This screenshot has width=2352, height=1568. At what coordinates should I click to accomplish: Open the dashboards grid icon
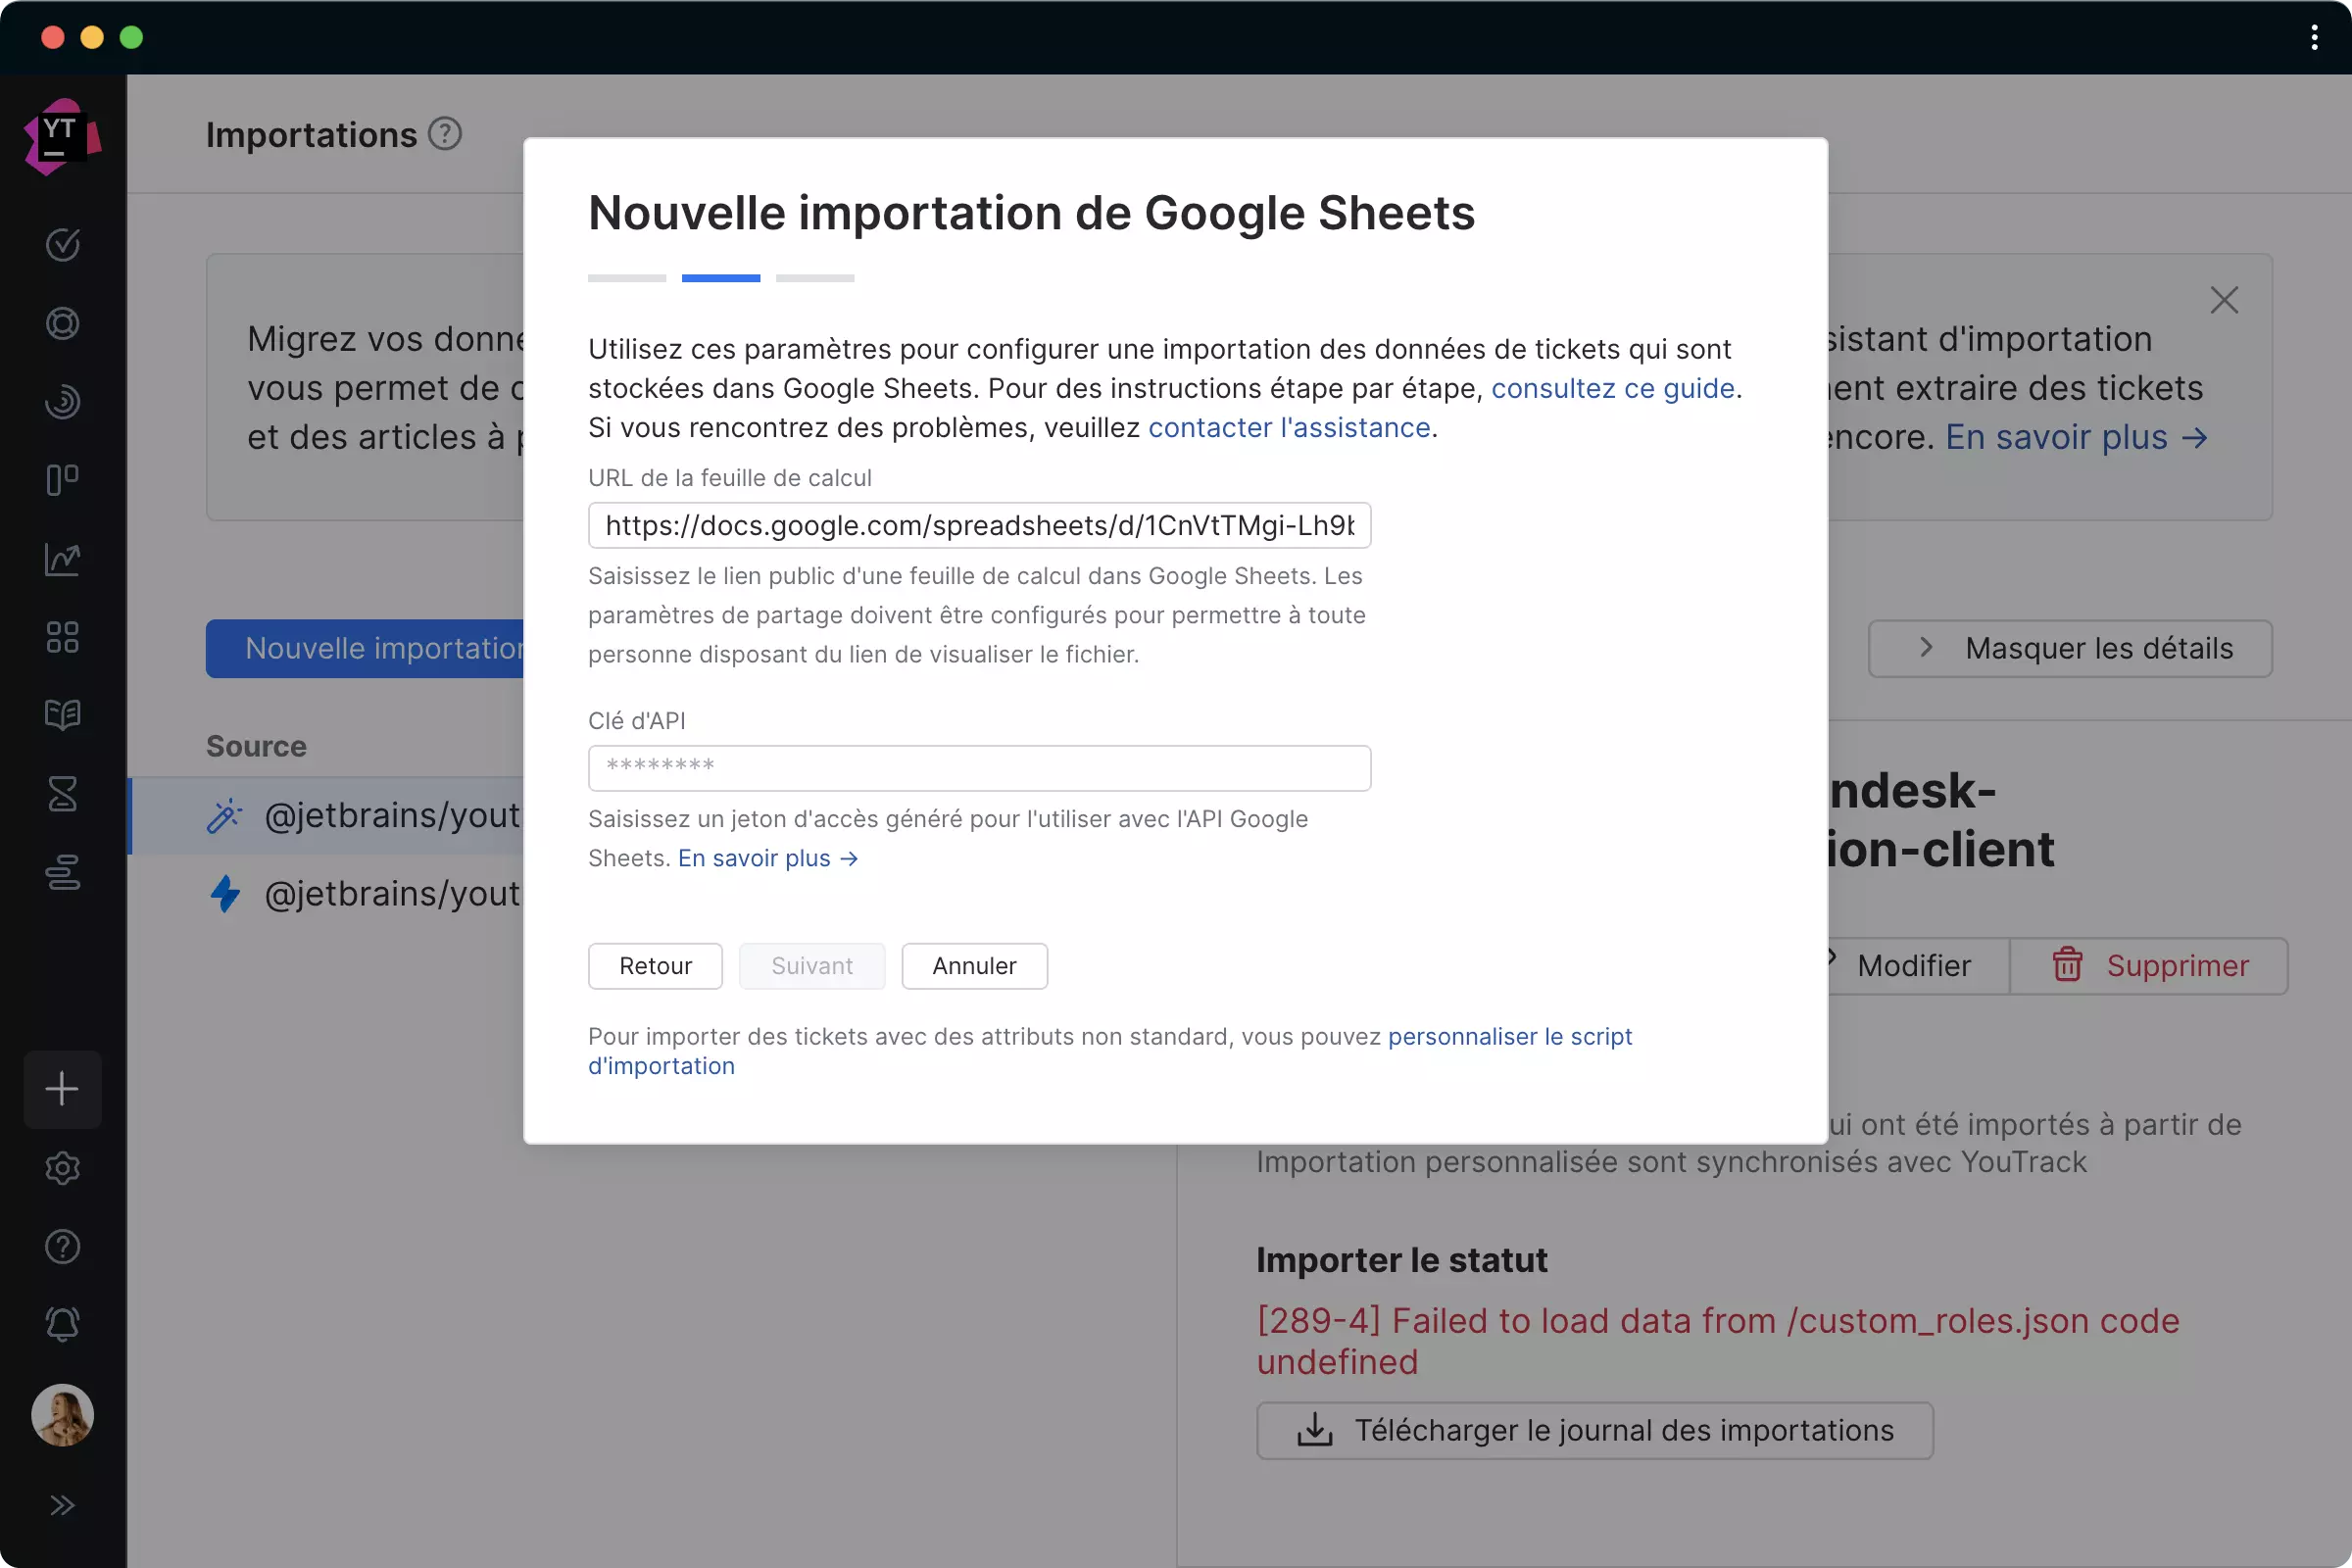tap(62, 637)
